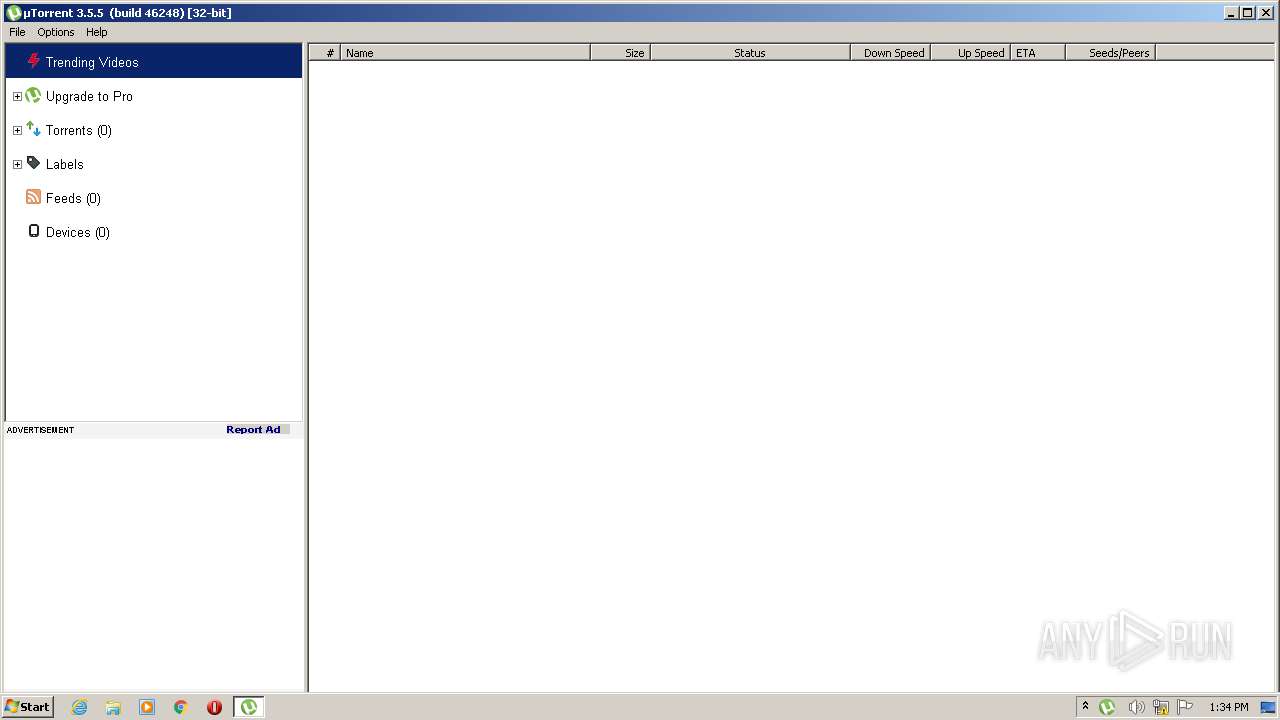Sort by the # column header
The image size is (1280, 720).
pos(325,53)
